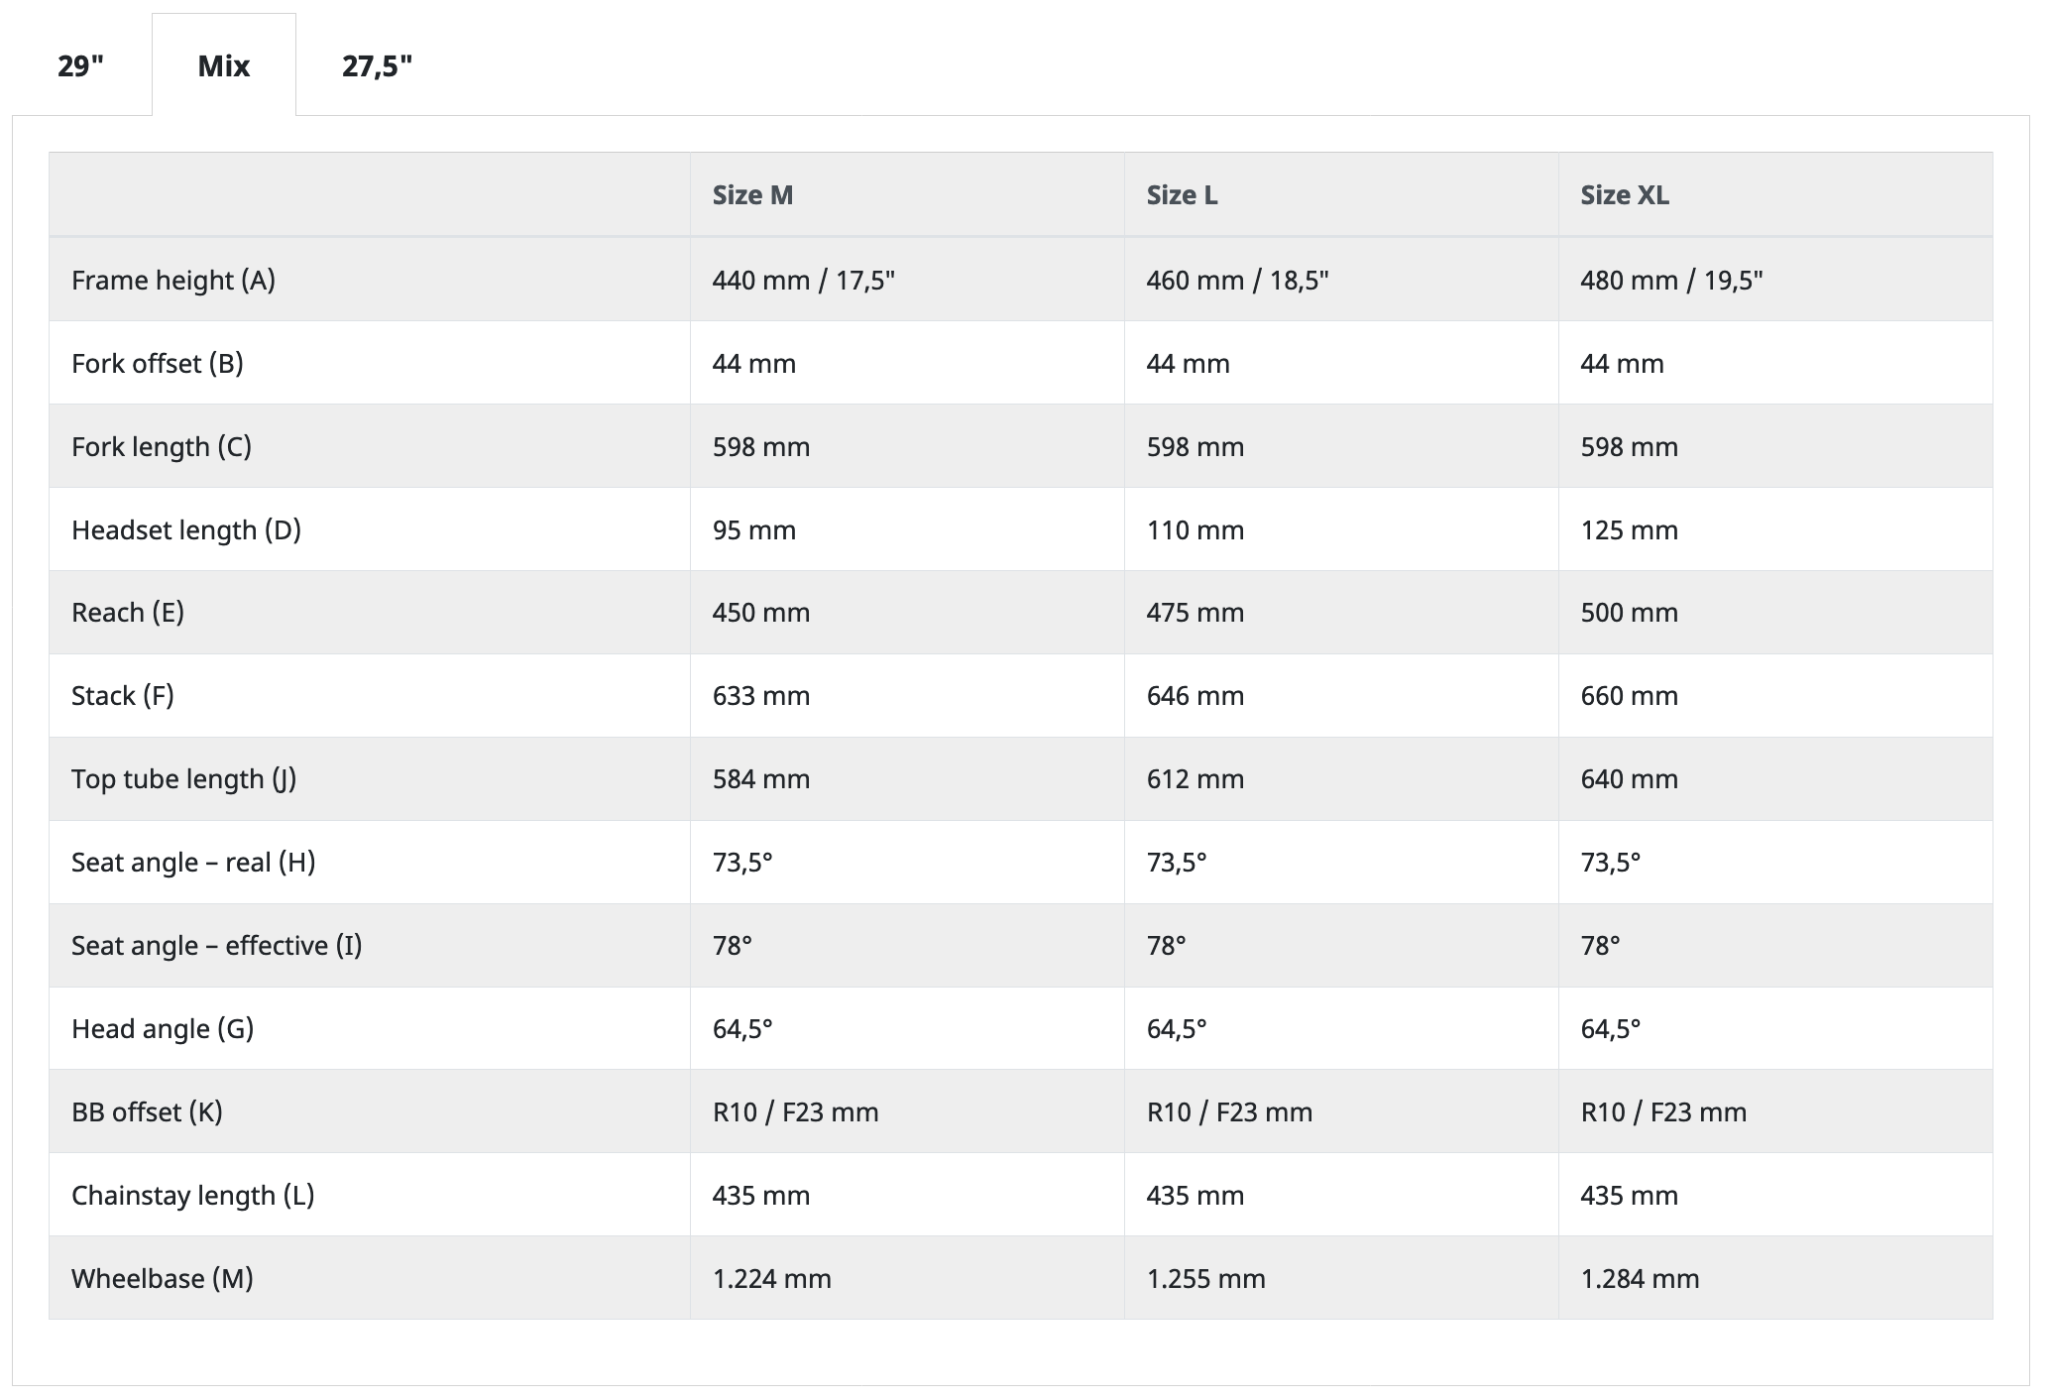
Task: Switch to the 29" wheel size tab
Action: tap(81, 66)
